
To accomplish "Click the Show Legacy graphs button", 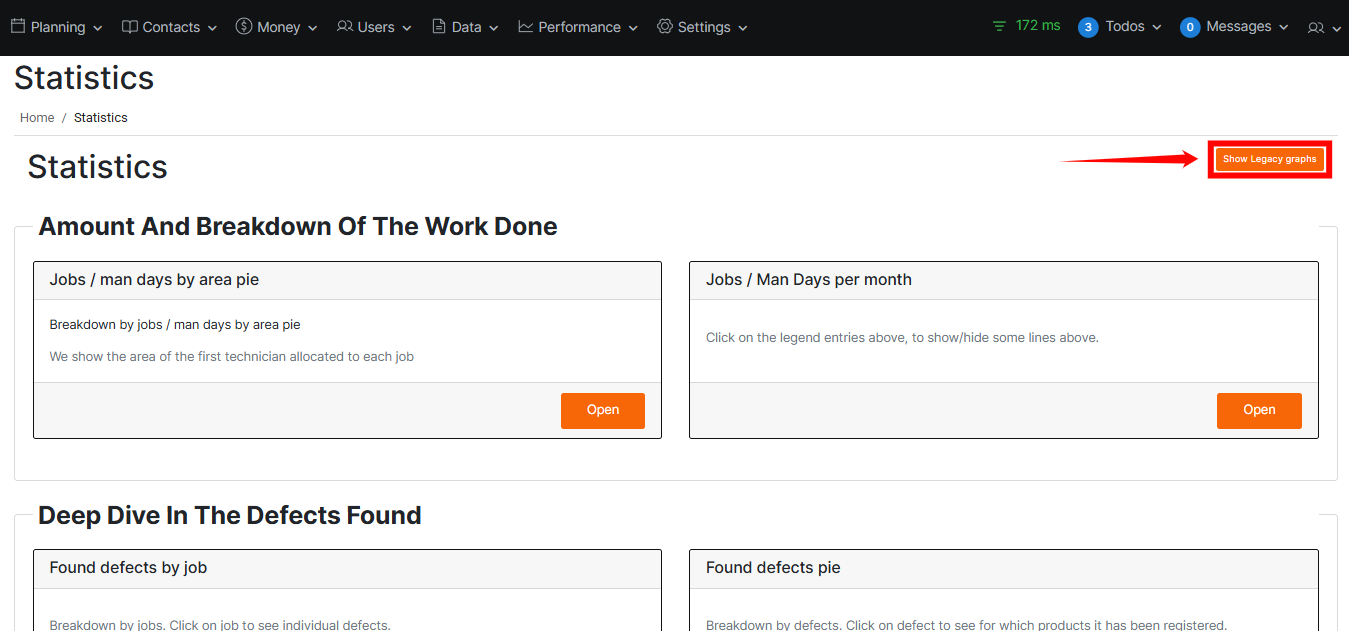I will click(x=1269, y=159).
